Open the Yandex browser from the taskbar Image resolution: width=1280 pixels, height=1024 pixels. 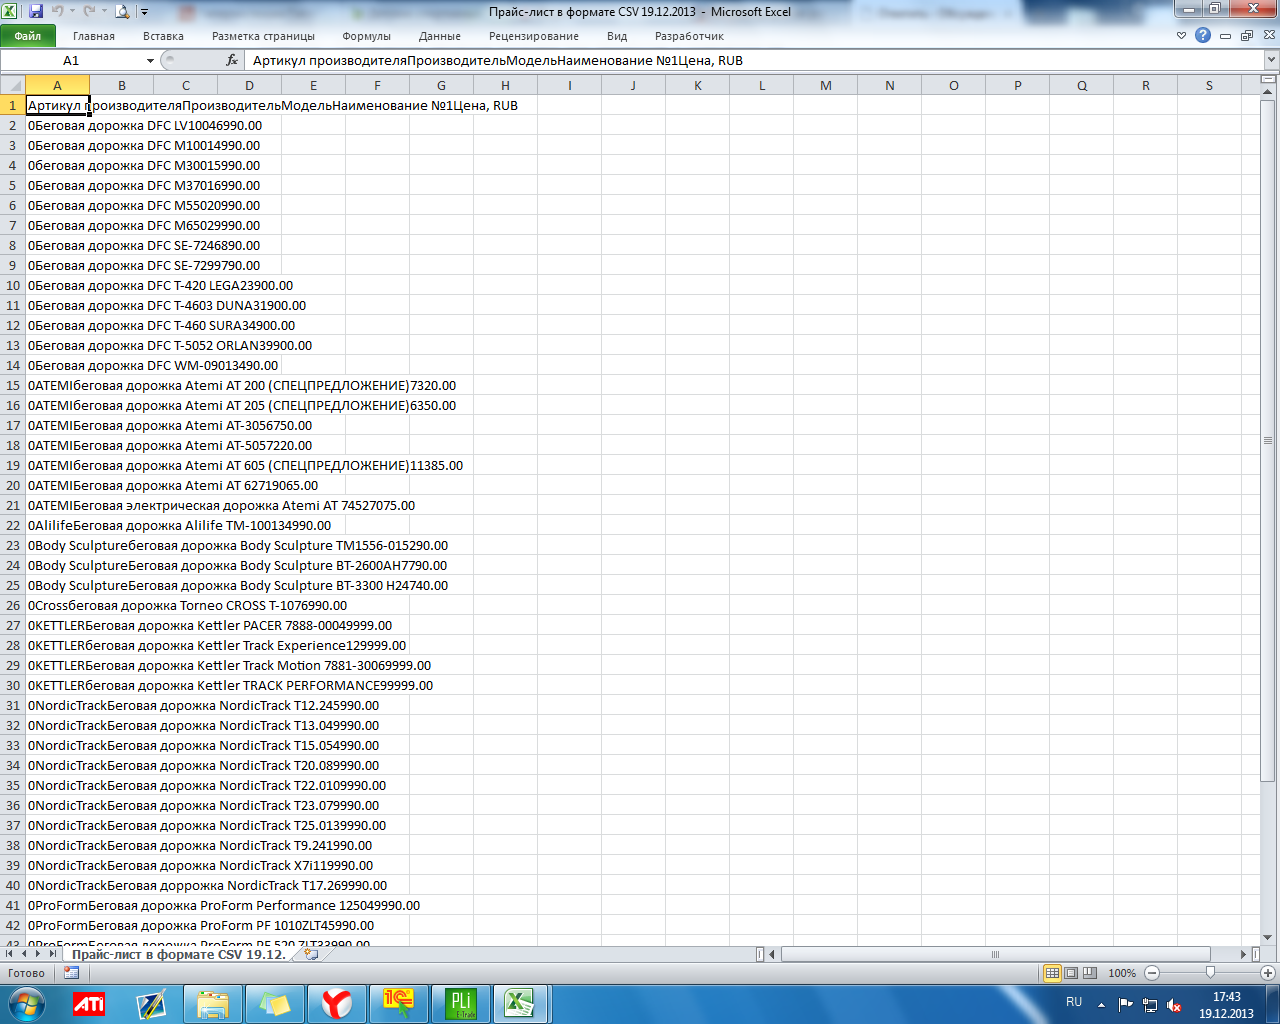pyautogui.click(x=337, y=1003)
